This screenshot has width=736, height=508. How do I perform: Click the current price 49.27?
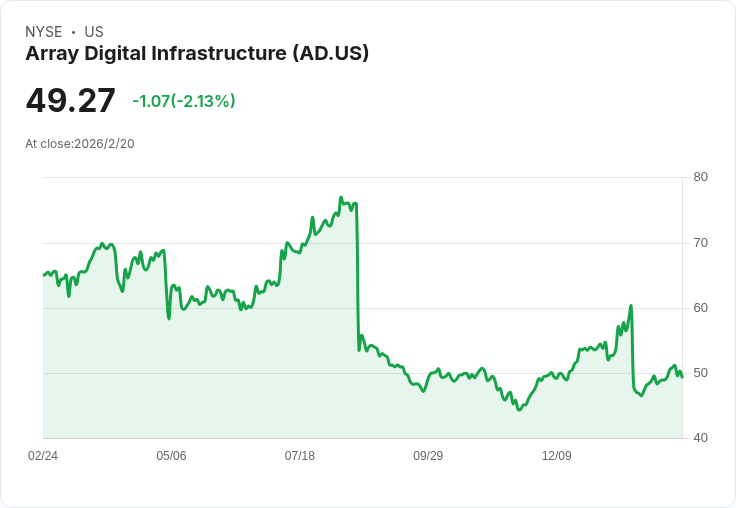point(70,101)
